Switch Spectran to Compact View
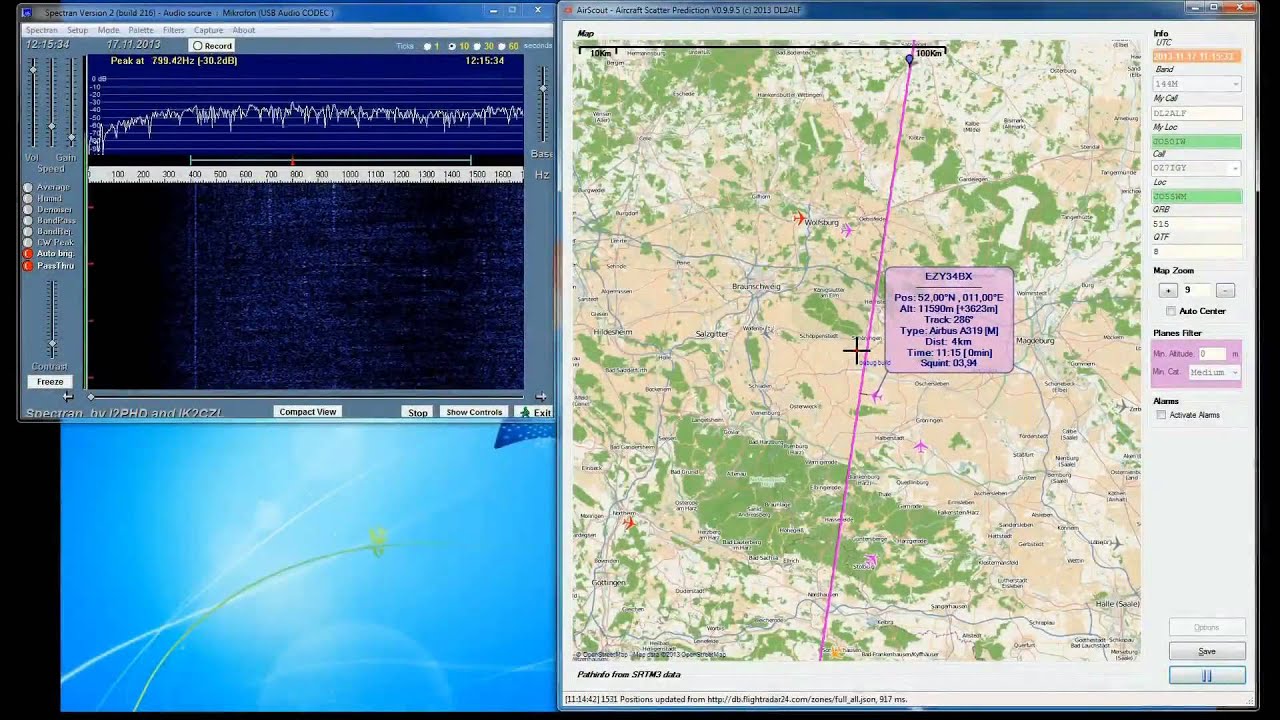Image resolution: width=1280 pixels, height=720 pixels. tap(308, 412)
